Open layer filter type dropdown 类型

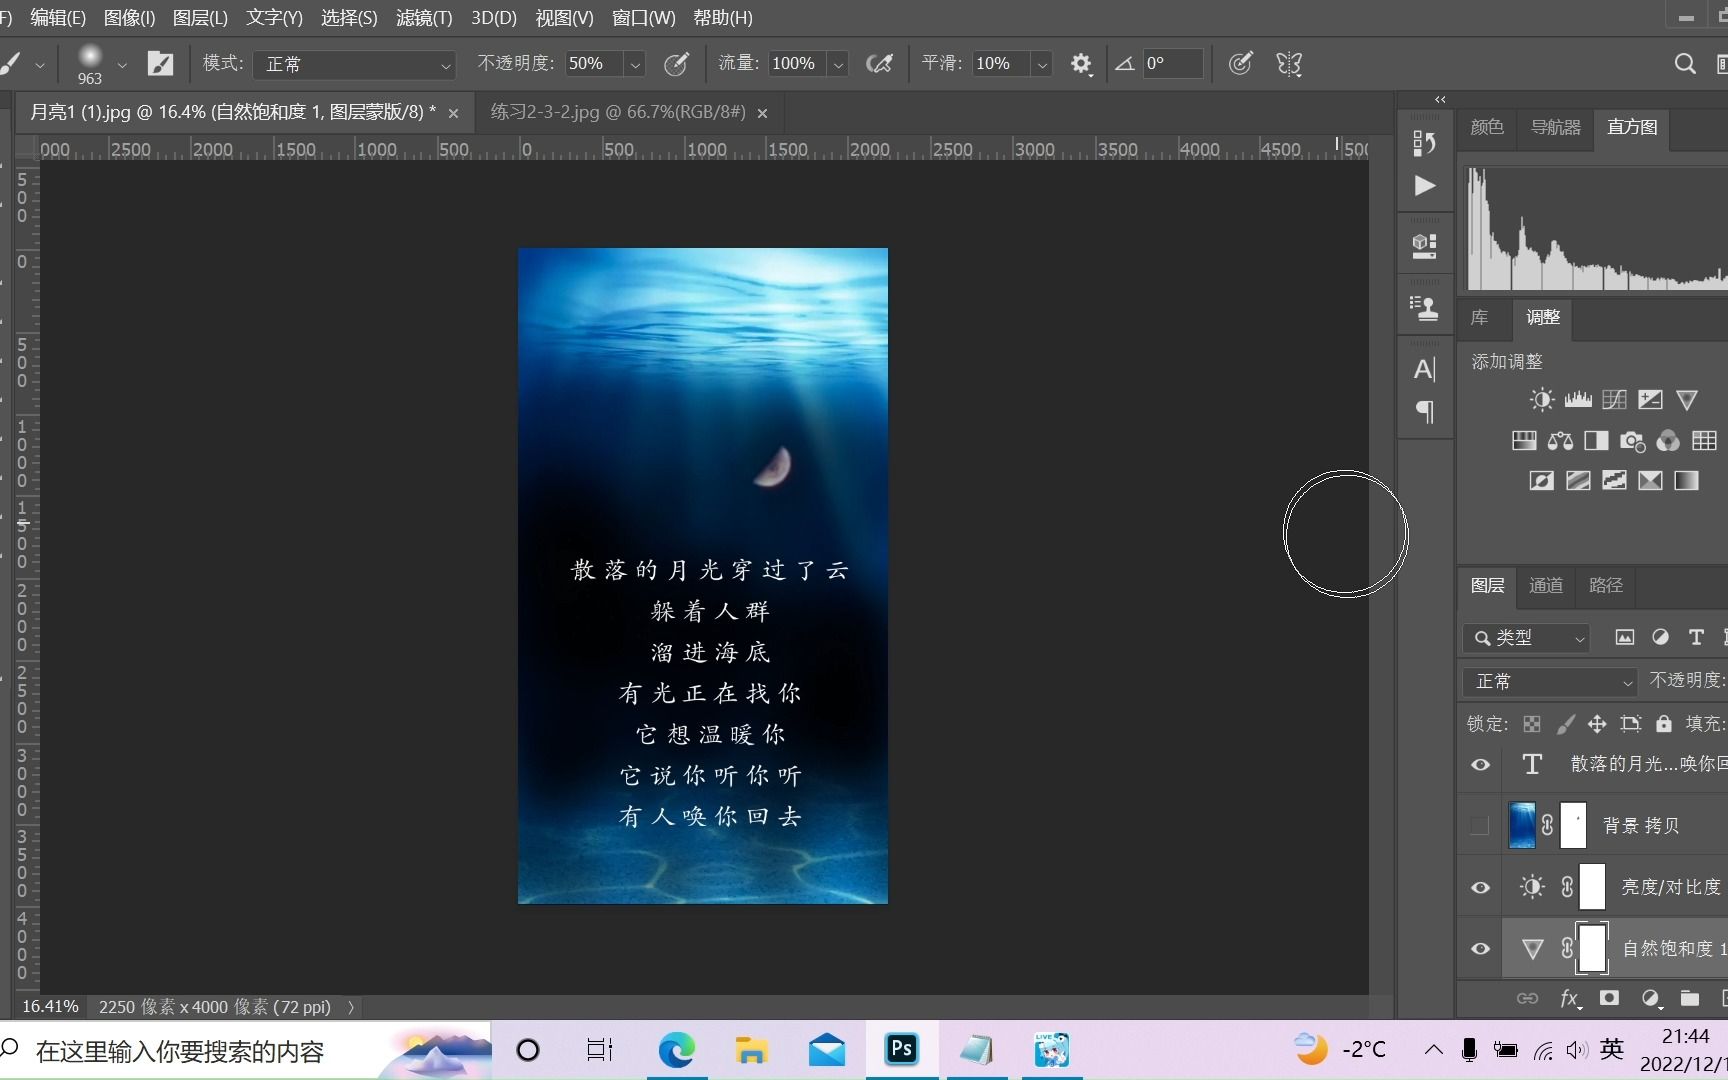coord(1526,638)
